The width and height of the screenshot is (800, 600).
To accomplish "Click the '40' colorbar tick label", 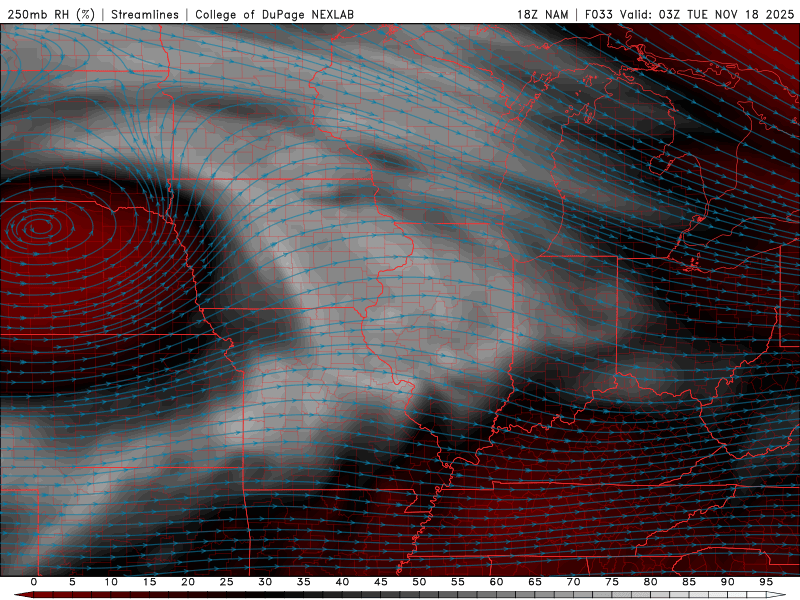I will [x=342, y=582].
